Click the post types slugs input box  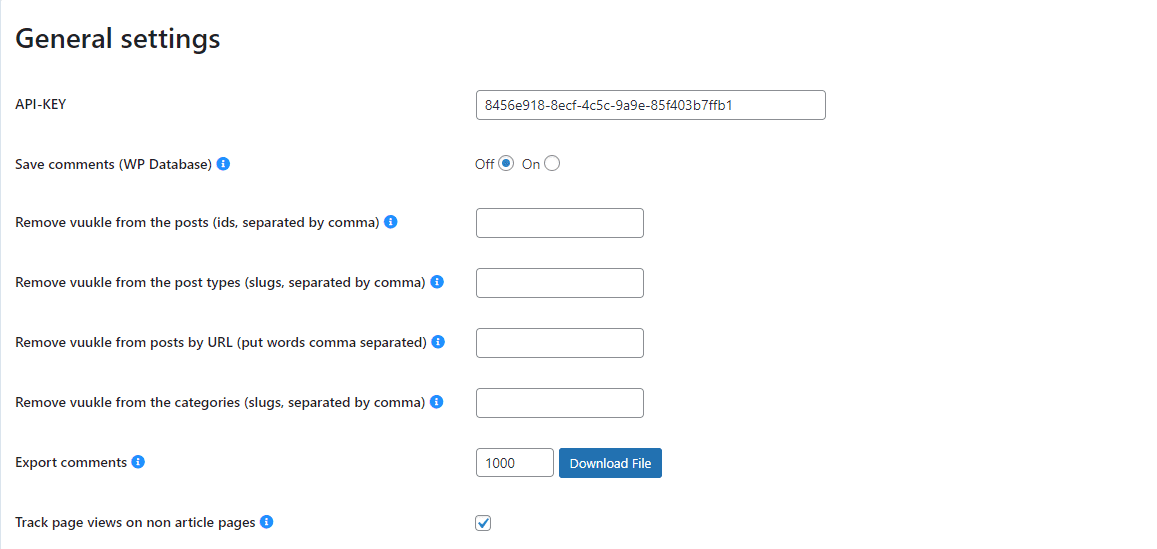coord(560,283)
